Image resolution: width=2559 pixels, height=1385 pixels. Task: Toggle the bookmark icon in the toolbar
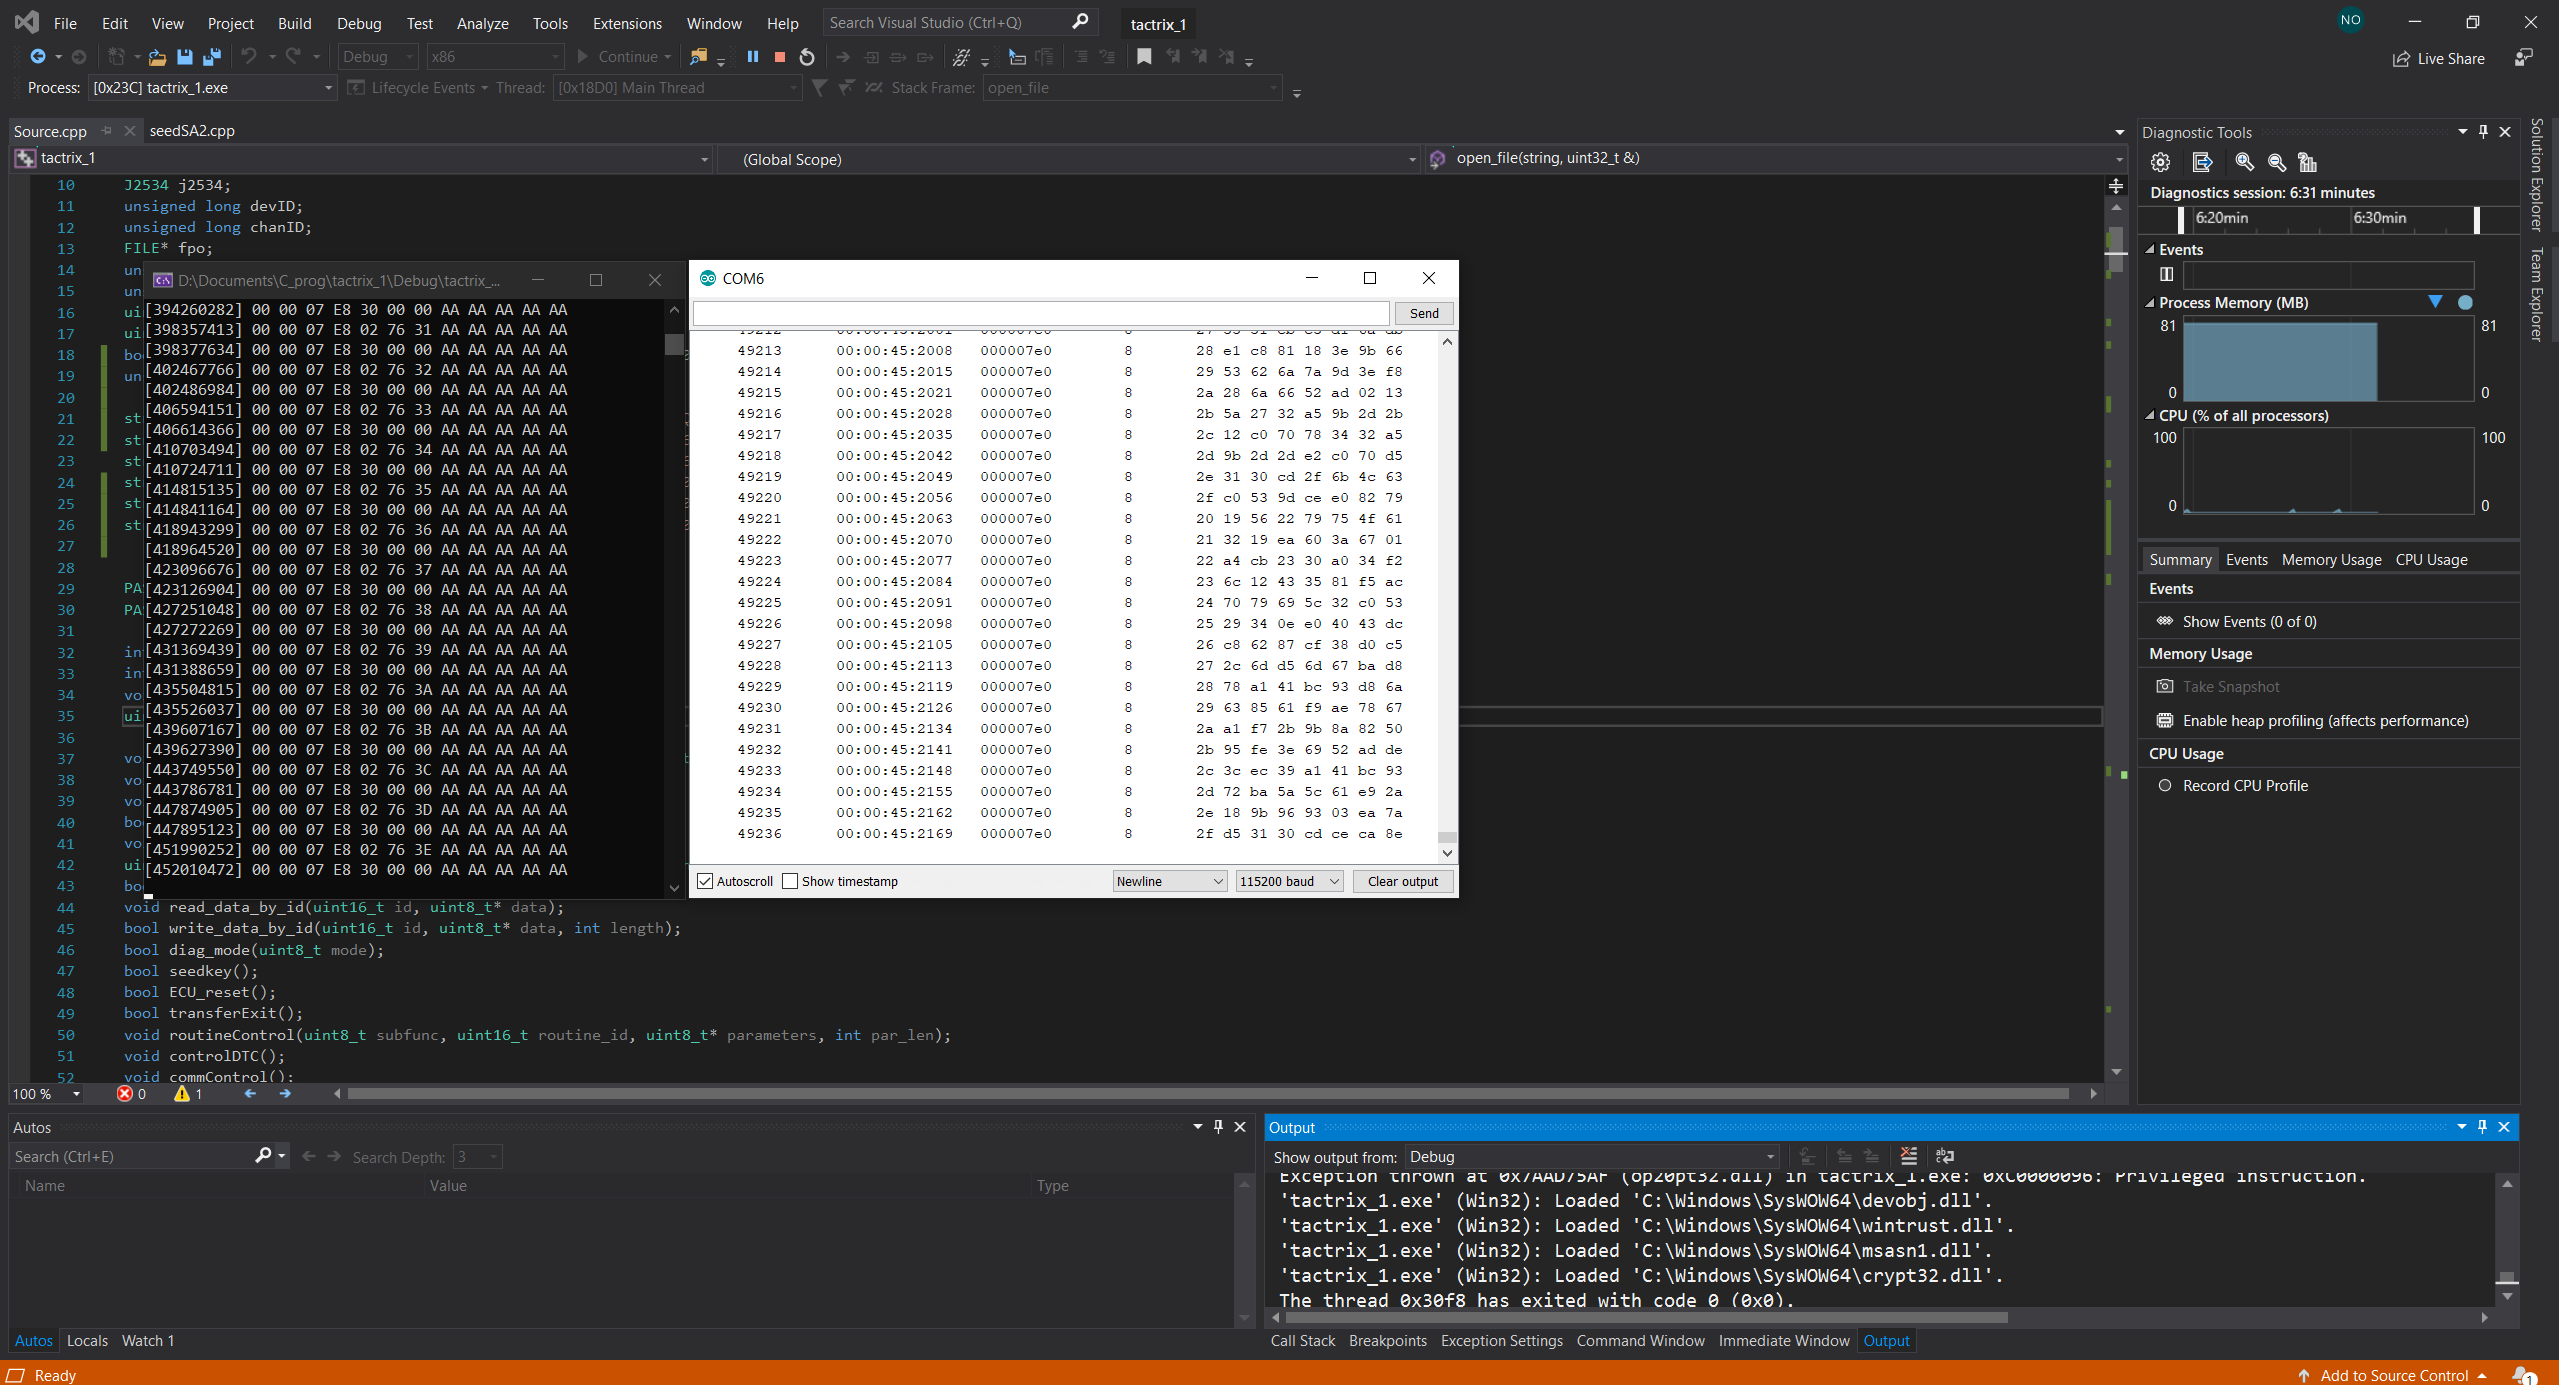click(1144, 57)
